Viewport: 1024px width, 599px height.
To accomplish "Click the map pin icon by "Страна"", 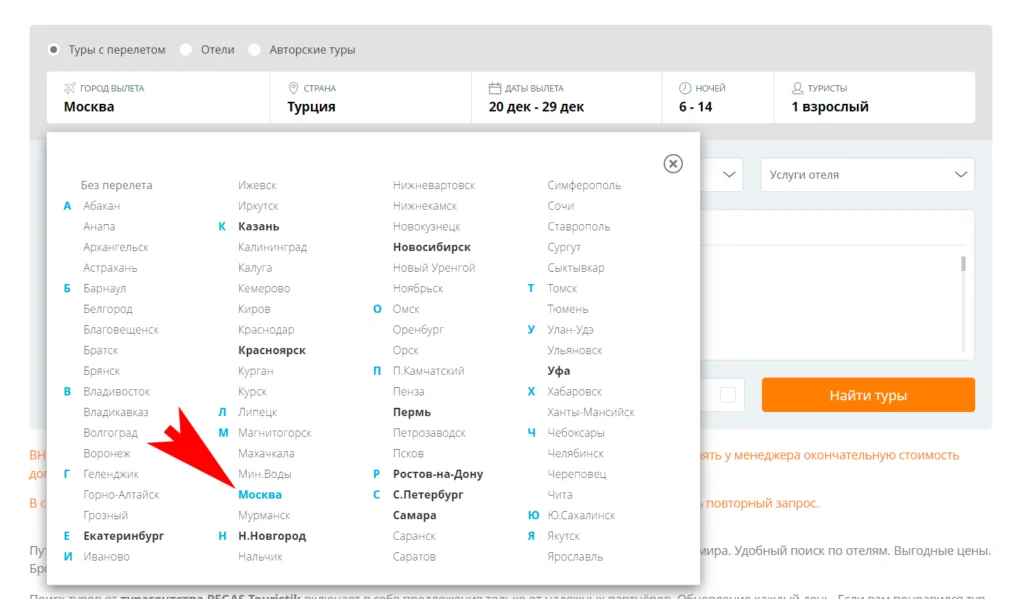I will point(293,88).
